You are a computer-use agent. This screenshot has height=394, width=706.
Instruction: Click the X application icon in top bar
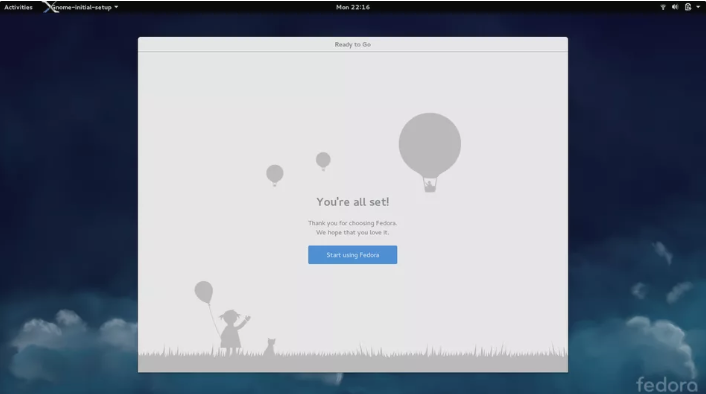click(x=50, y=7)
